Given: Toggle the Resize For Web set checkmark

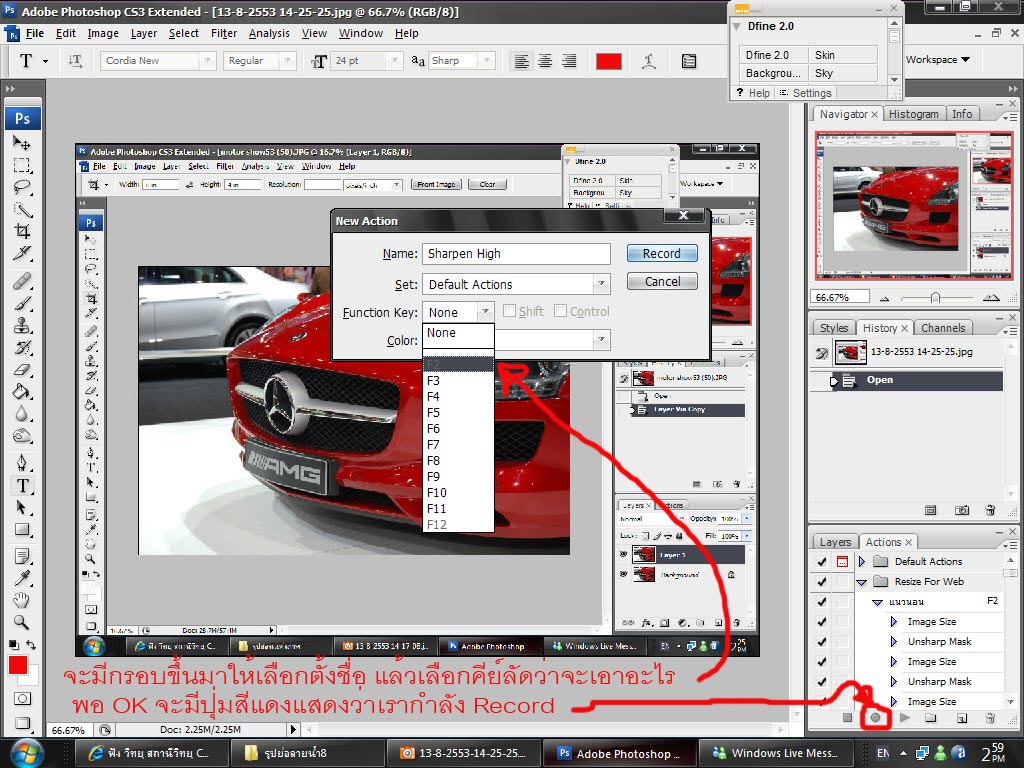Looking at the screenshot, I should point(822,582).
